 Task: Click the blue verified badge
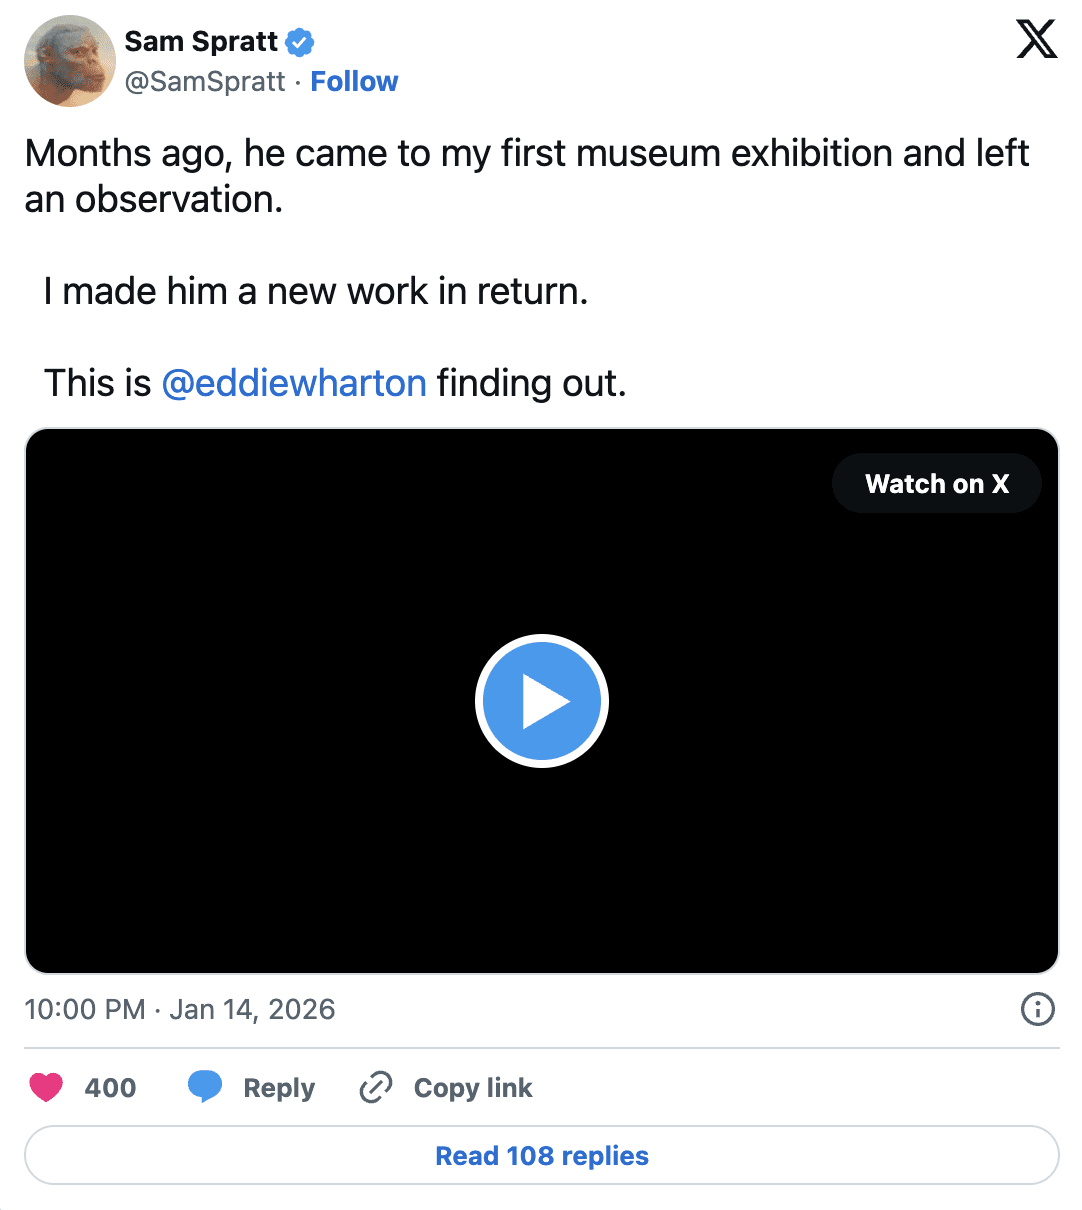click(300, 42)
